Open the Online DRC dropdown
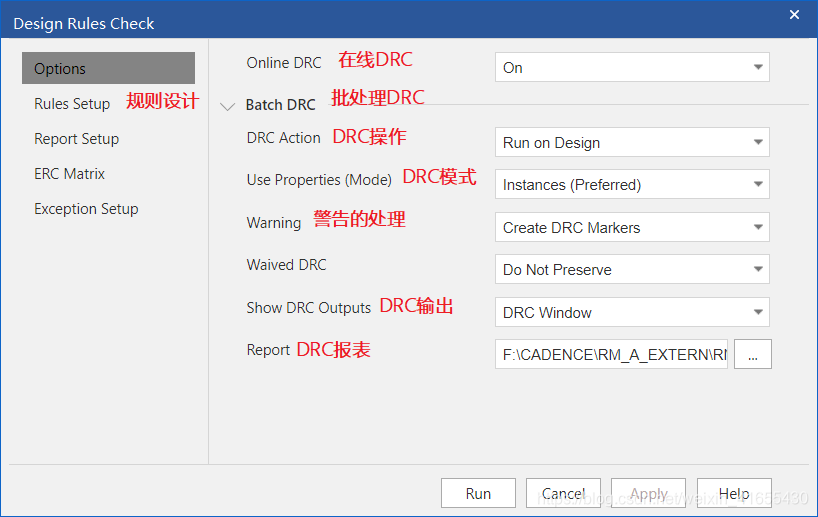 tap(632, 68)
